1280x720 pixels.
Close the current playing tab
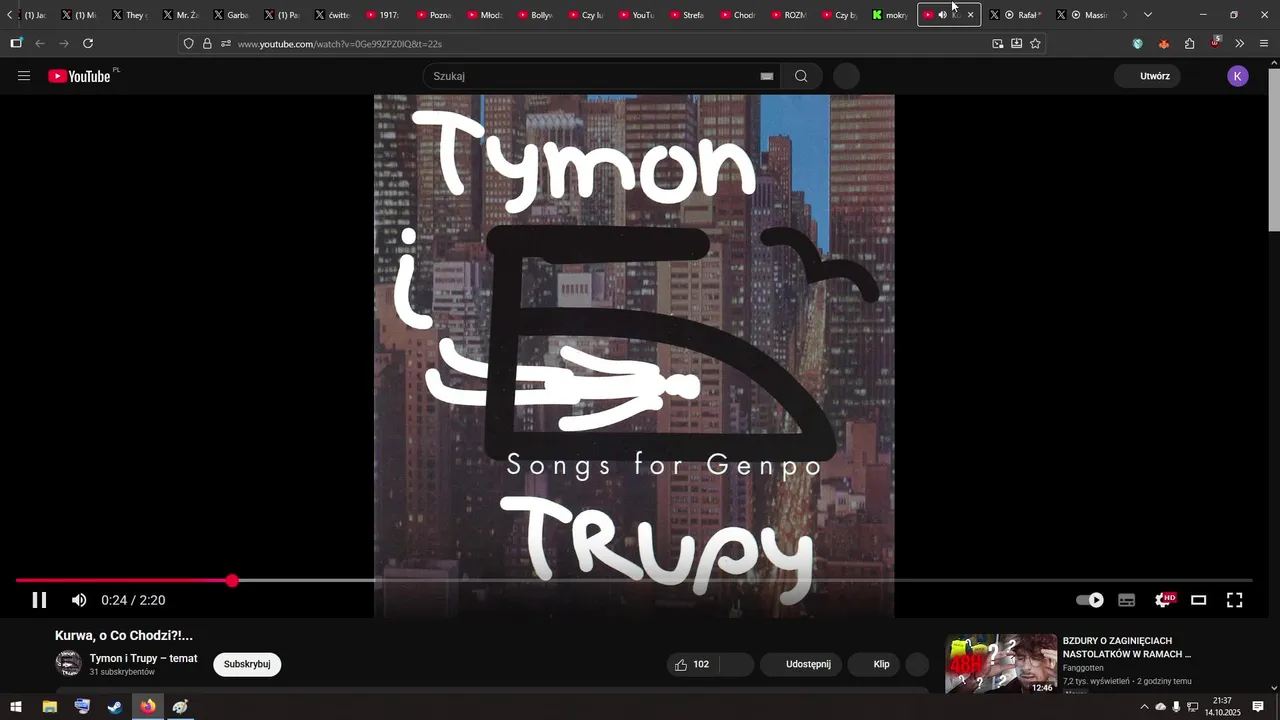[970, 15]
